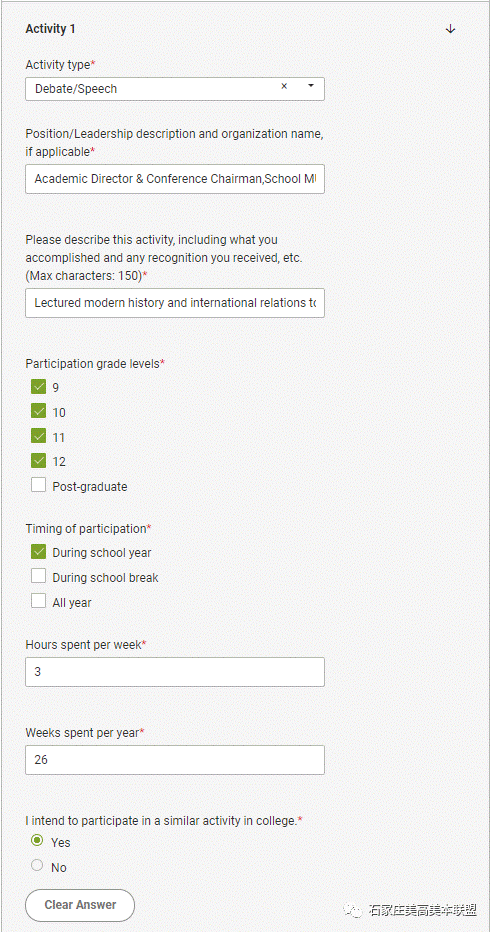Uncheck grade level 11

point(39,436)
